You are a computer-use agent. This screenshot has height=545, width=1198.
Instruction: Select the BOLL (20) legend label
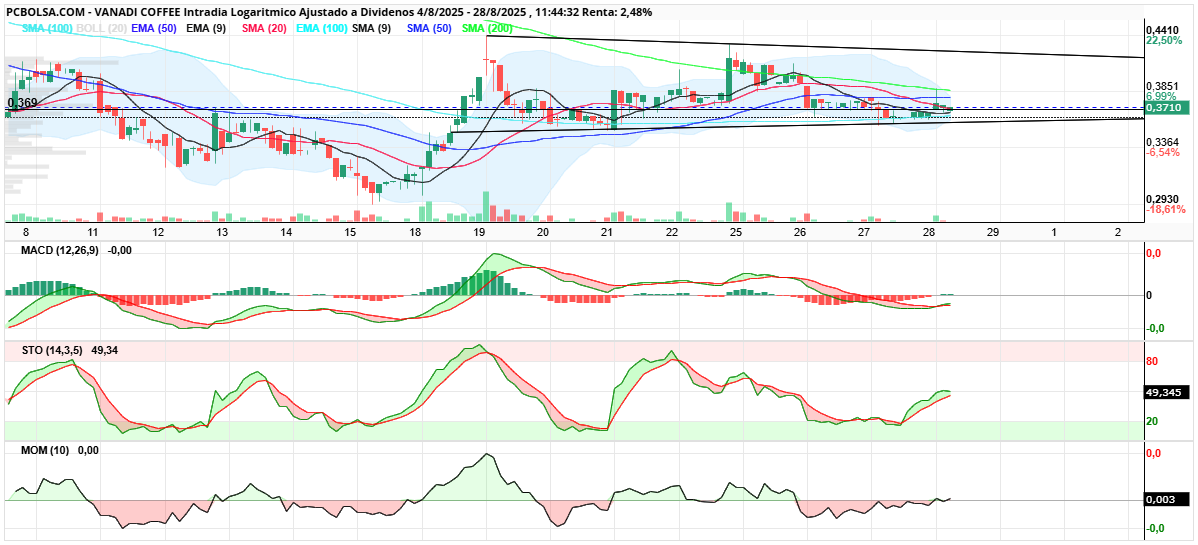tap(102, 28)
